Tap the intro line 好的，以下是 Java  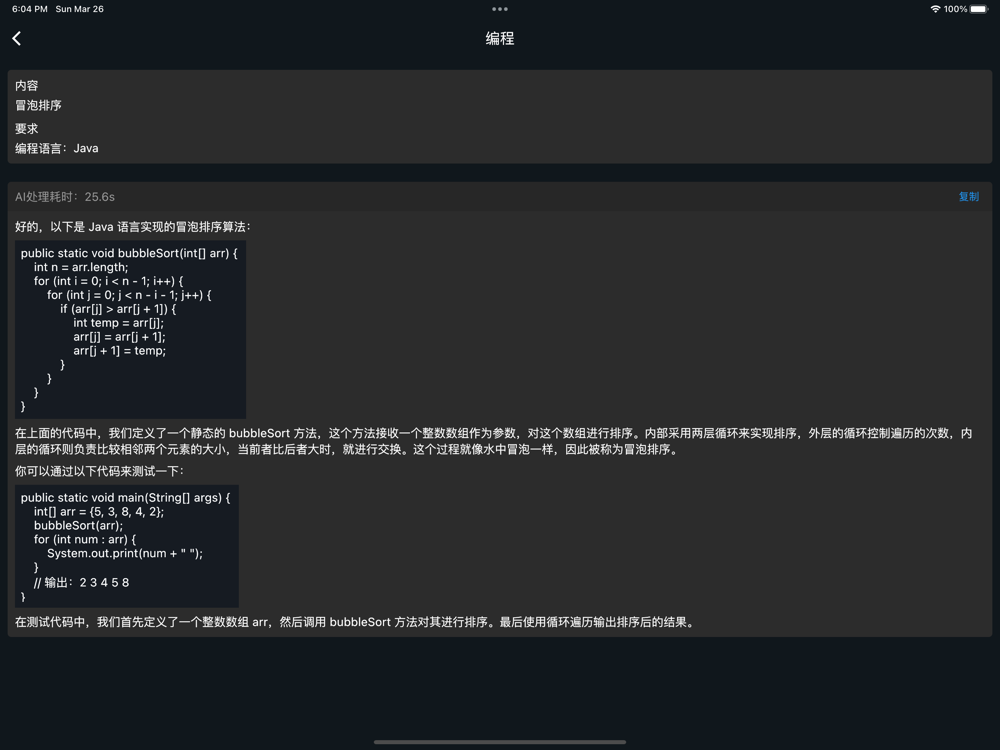(x=133, y=227)
